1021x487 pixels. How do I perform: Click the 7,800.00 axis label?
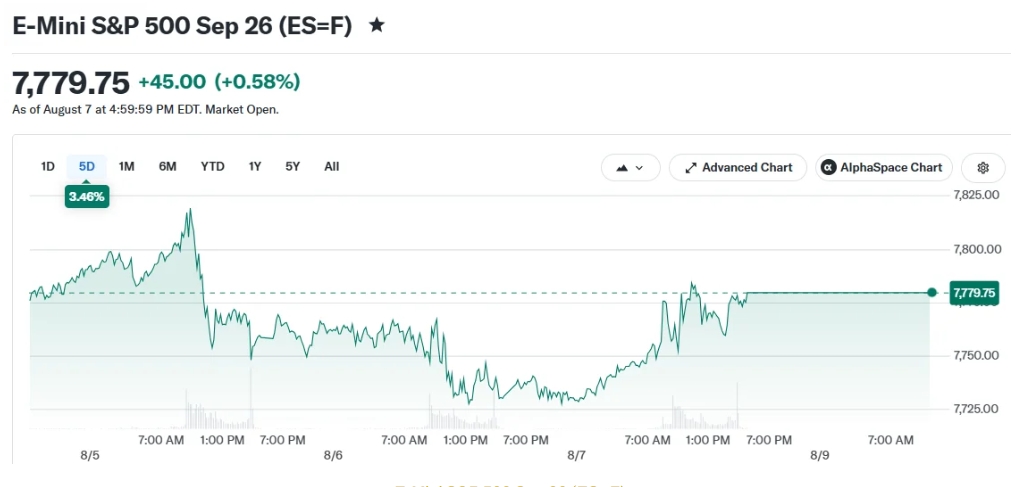tap(976, 249)
